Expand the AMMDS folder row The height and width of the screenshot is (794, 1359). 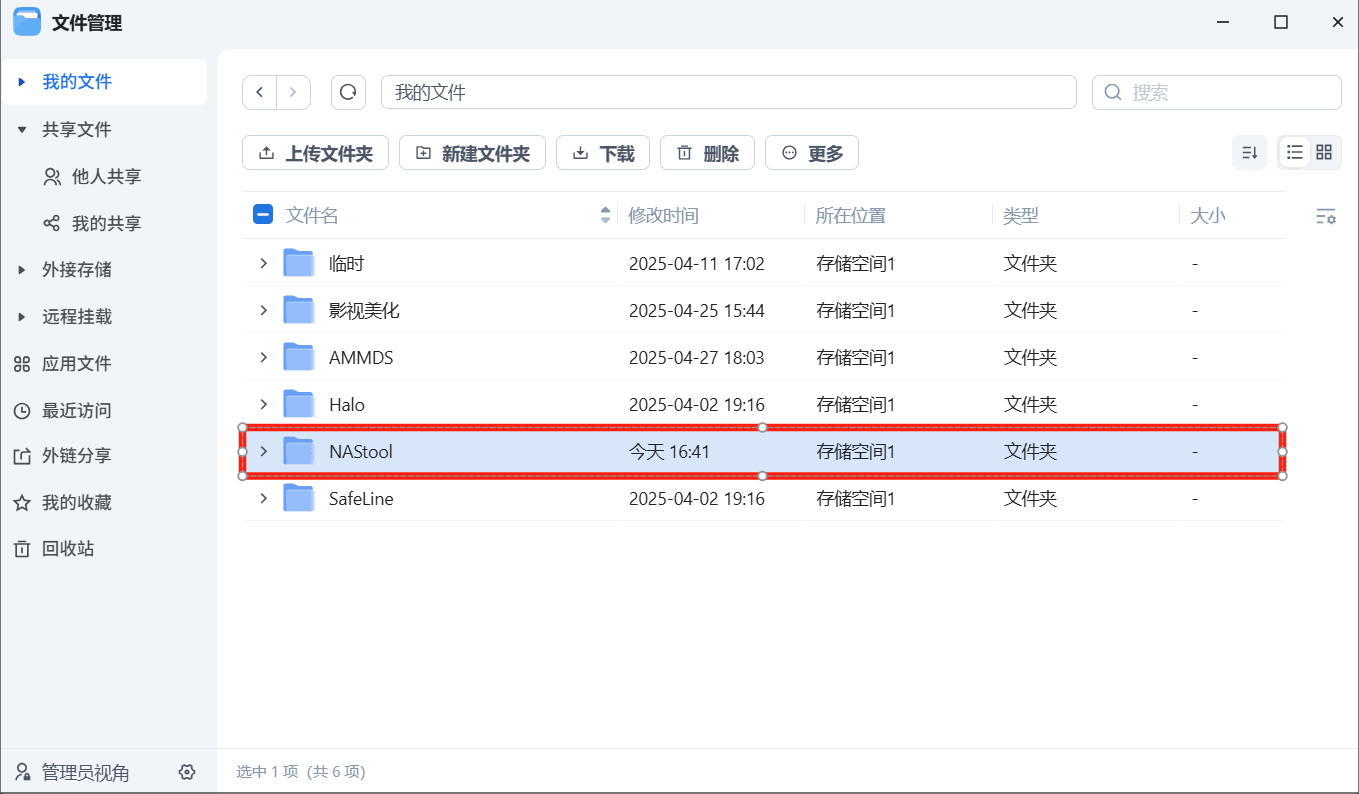pyautogui.click(x=264, y=357)
